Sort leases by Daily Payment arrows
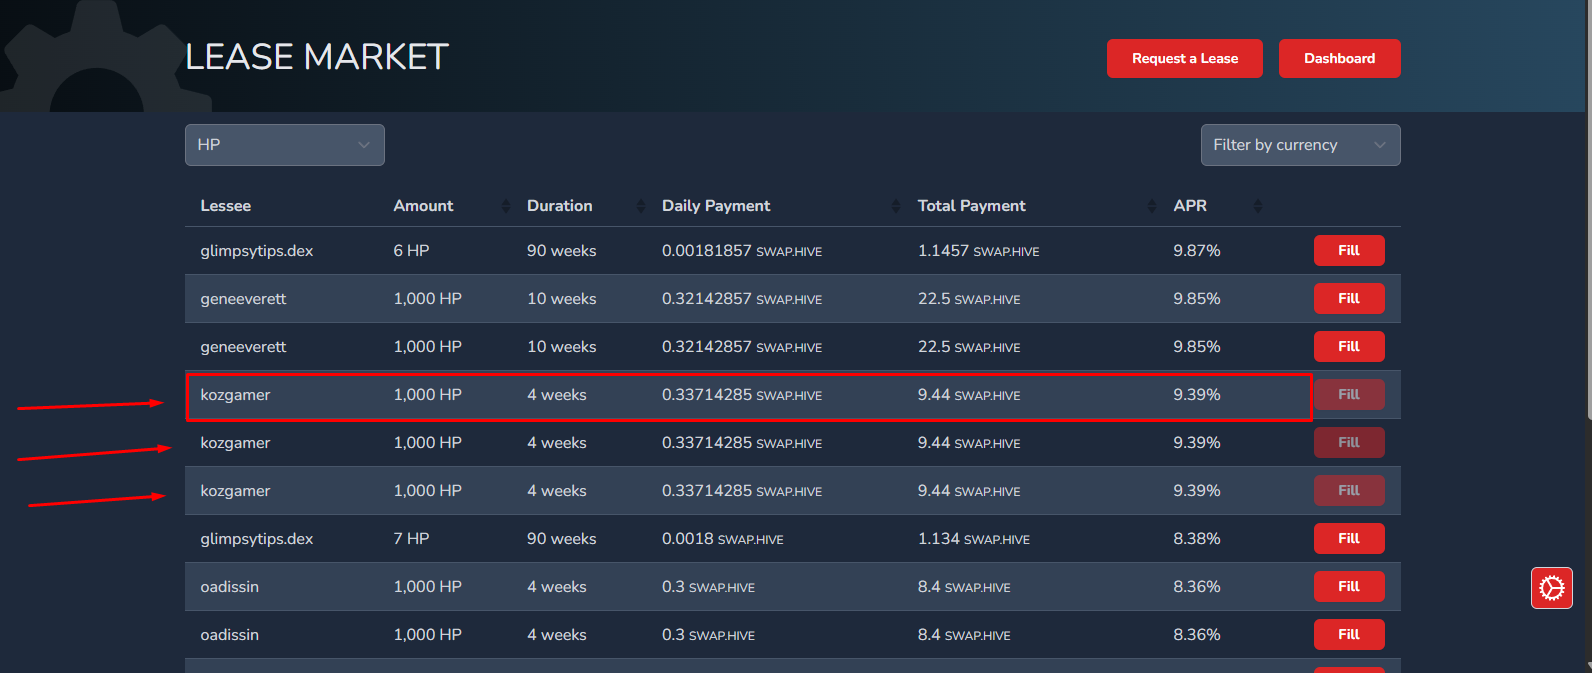 pos(896,206)
